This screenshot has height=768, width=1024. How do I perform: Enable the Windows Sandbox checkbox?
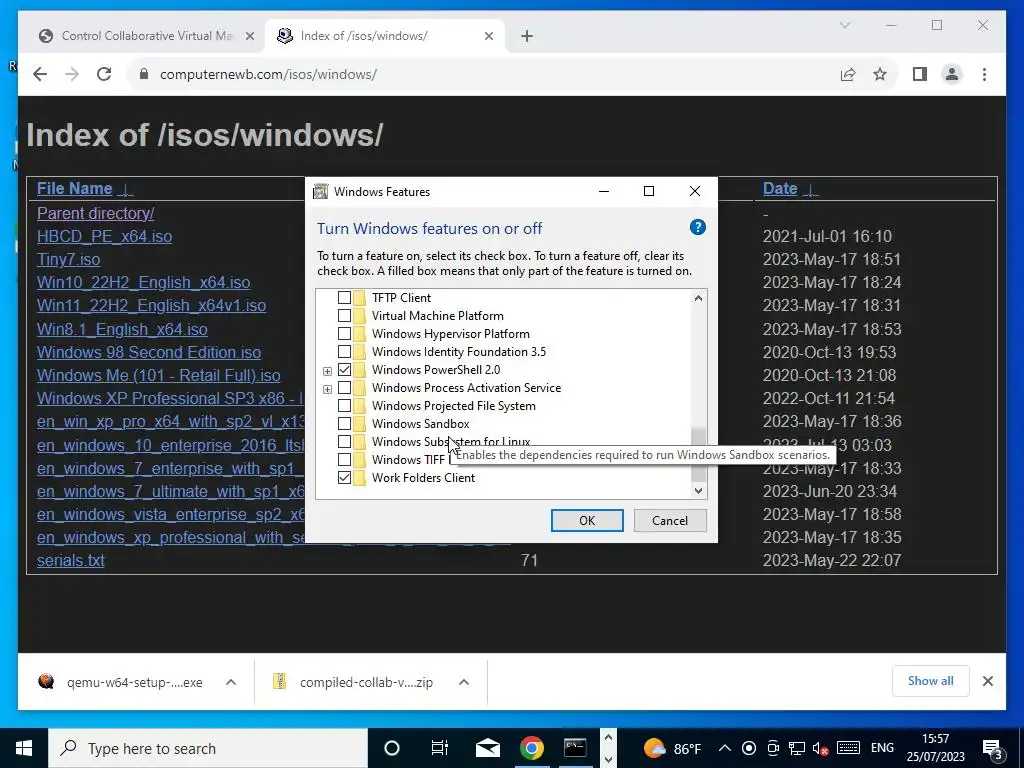(344, 424)
